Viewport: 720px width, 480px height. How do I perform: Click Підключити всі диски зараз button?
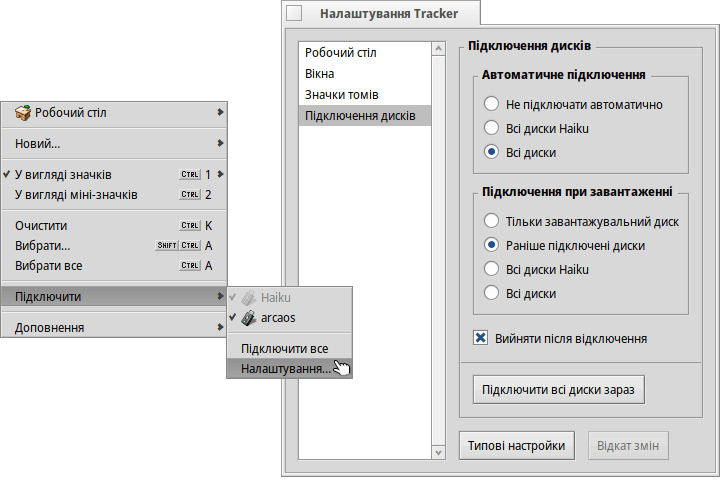click(x=559, y=390)
